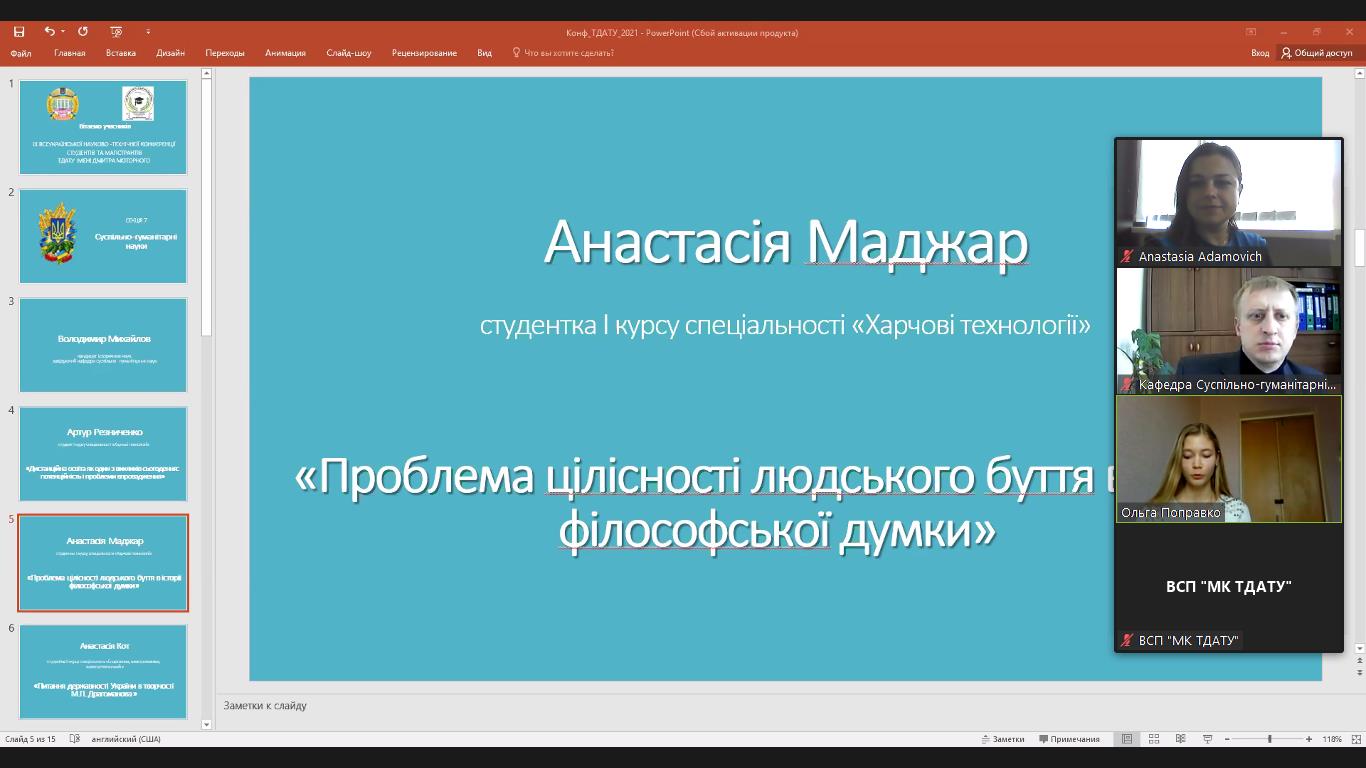
Task: Select slide 3 thumbnail 'Володимир Михайлов'
Action: 103,345
